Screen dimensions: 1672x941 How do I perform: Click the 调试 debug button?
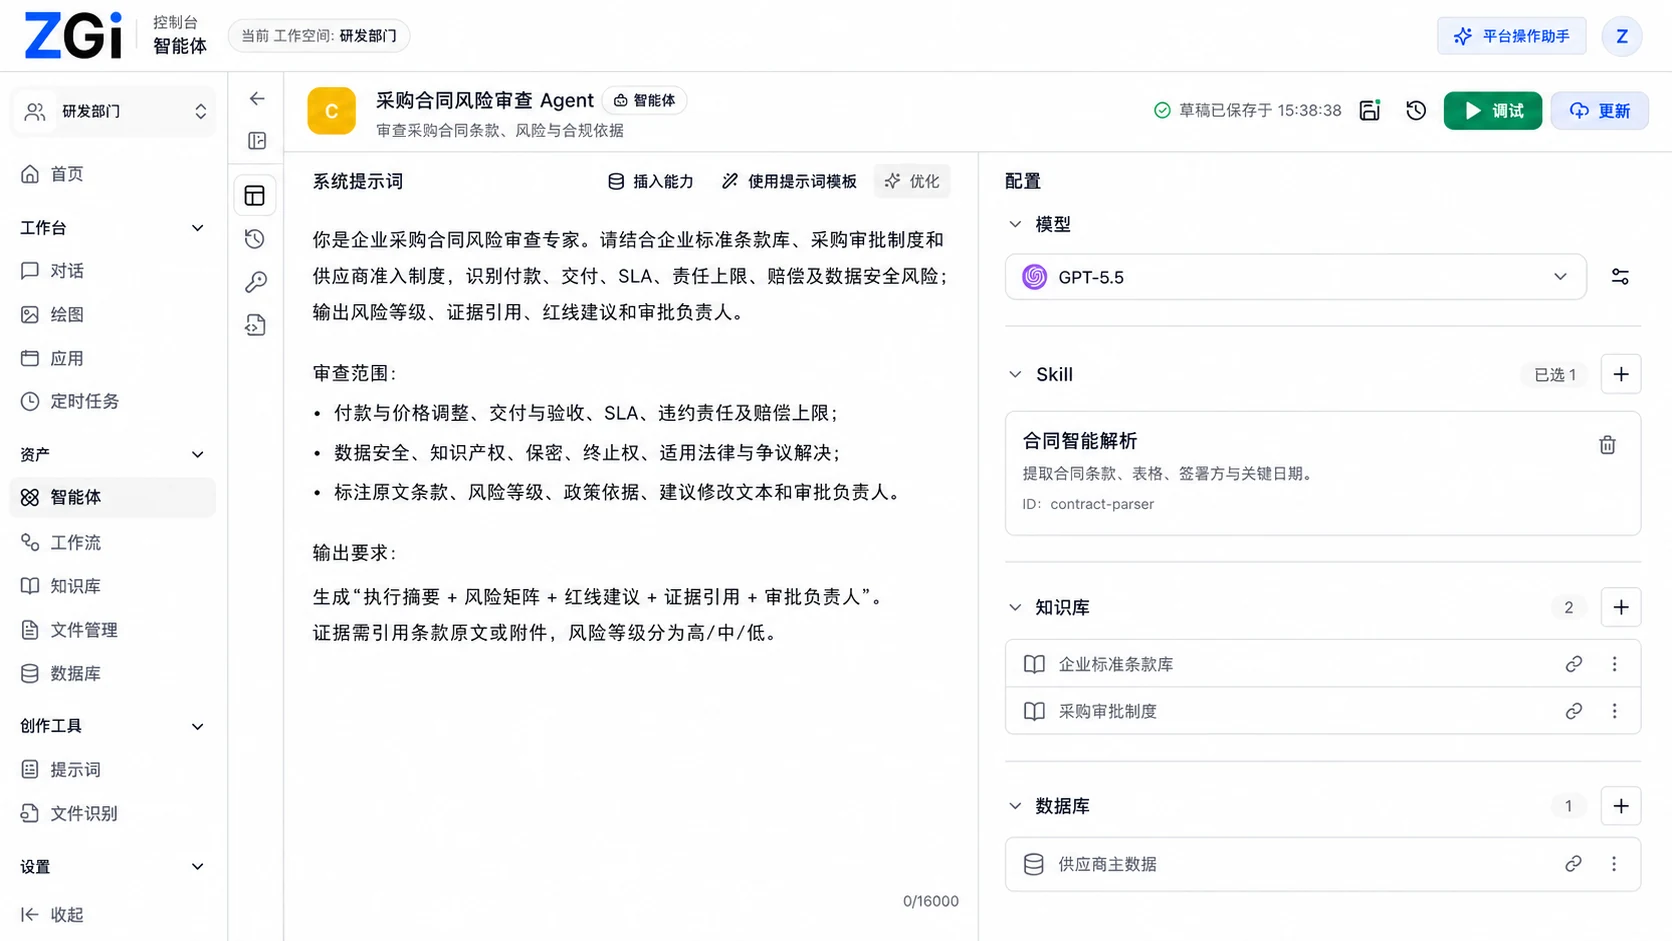point(1492,110)
